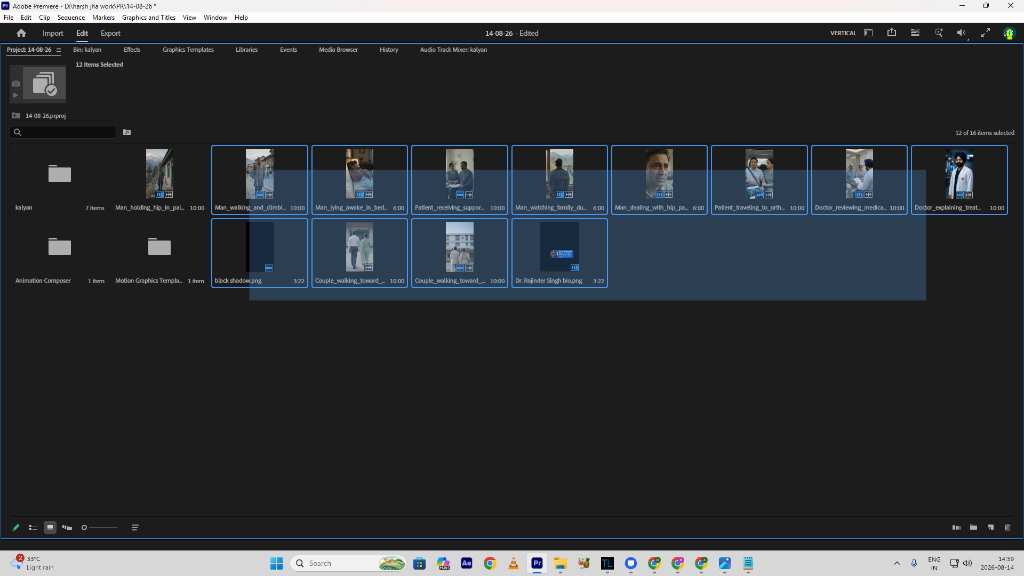Switch the bin to Icon View
This screenshot has height=576, width=1024.
[50, 527]
